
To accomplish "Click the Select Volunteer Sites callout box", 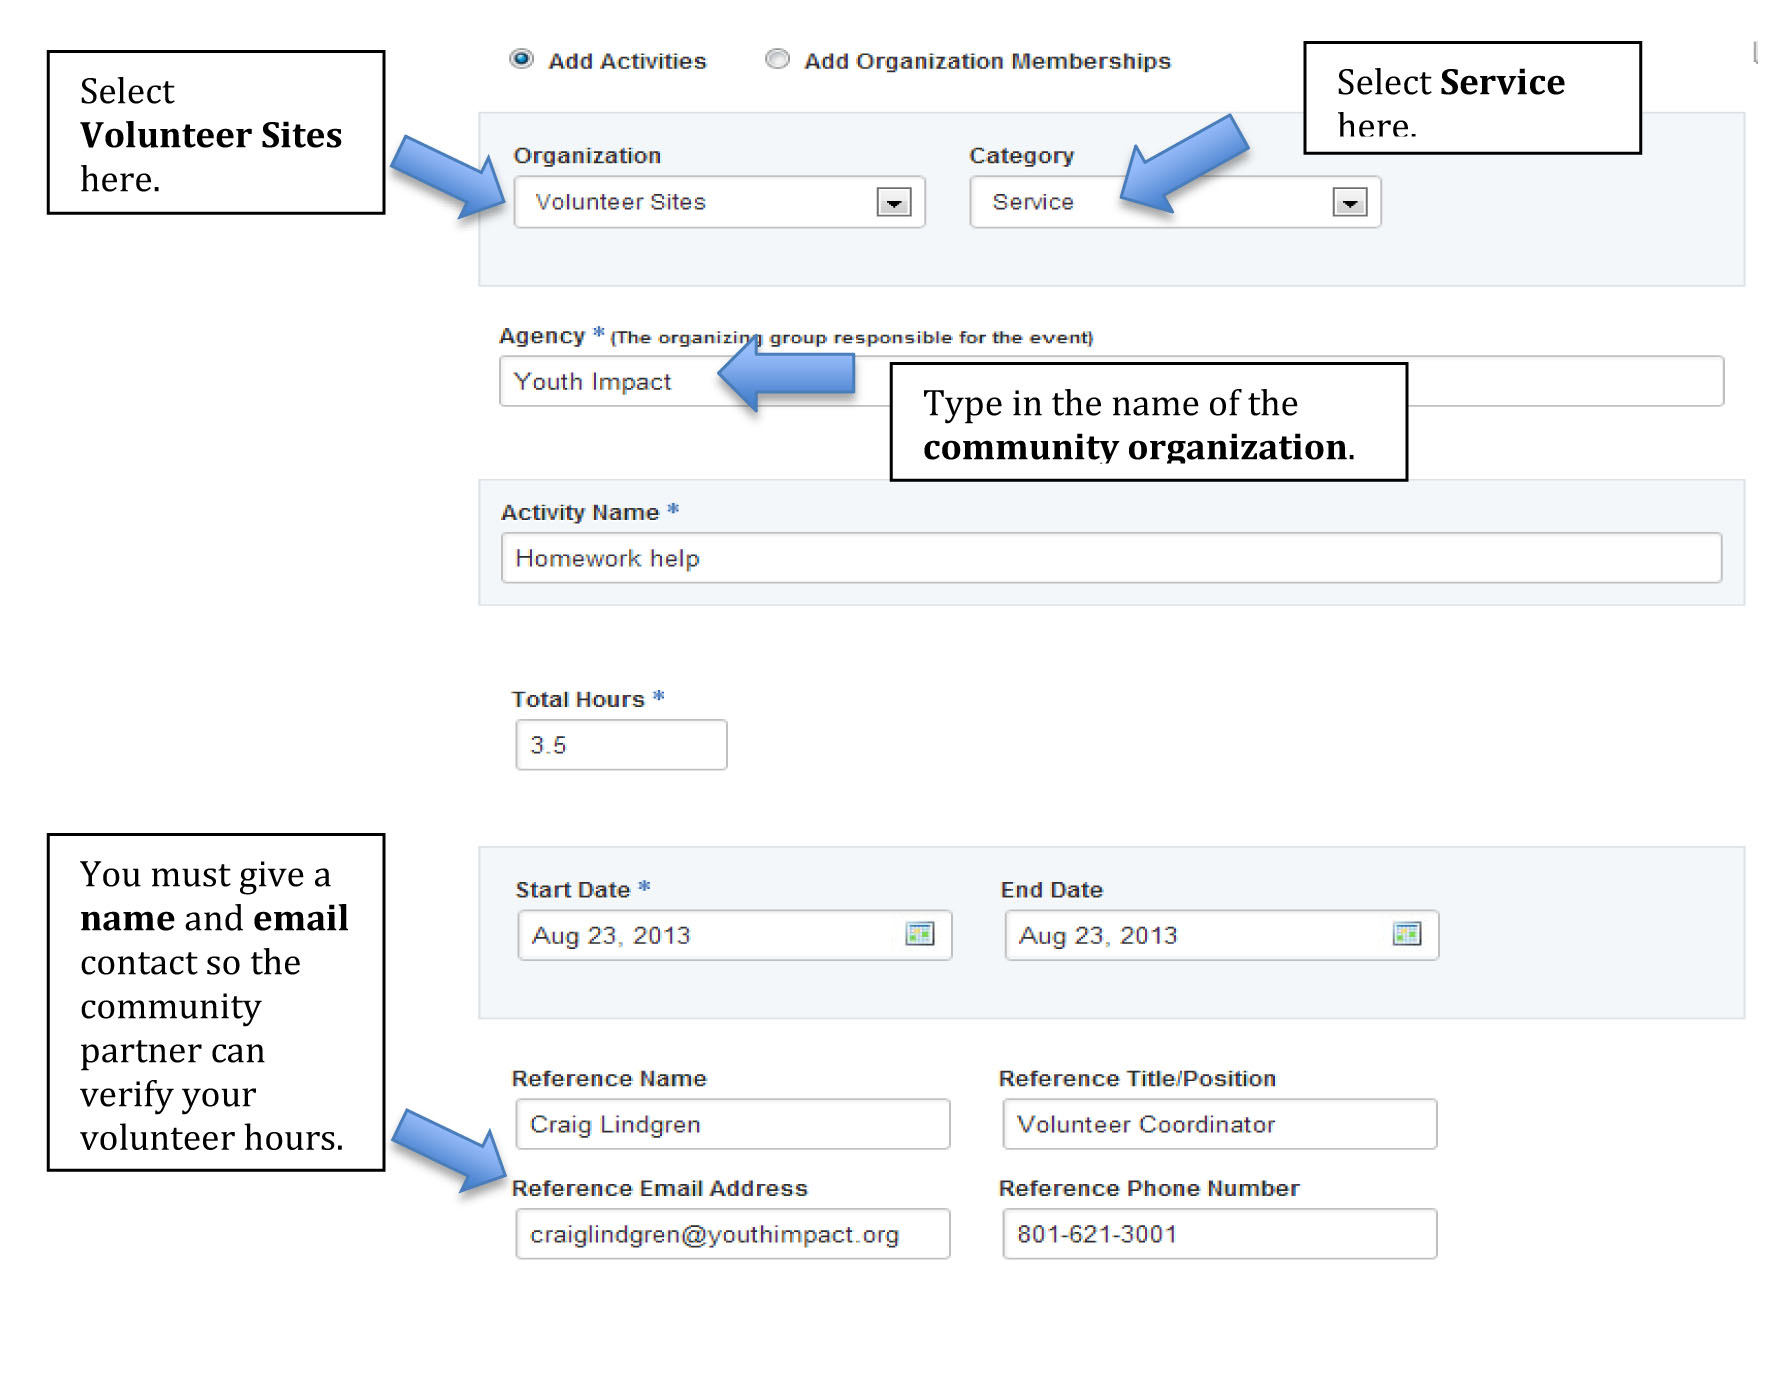I will click(216, 133).
